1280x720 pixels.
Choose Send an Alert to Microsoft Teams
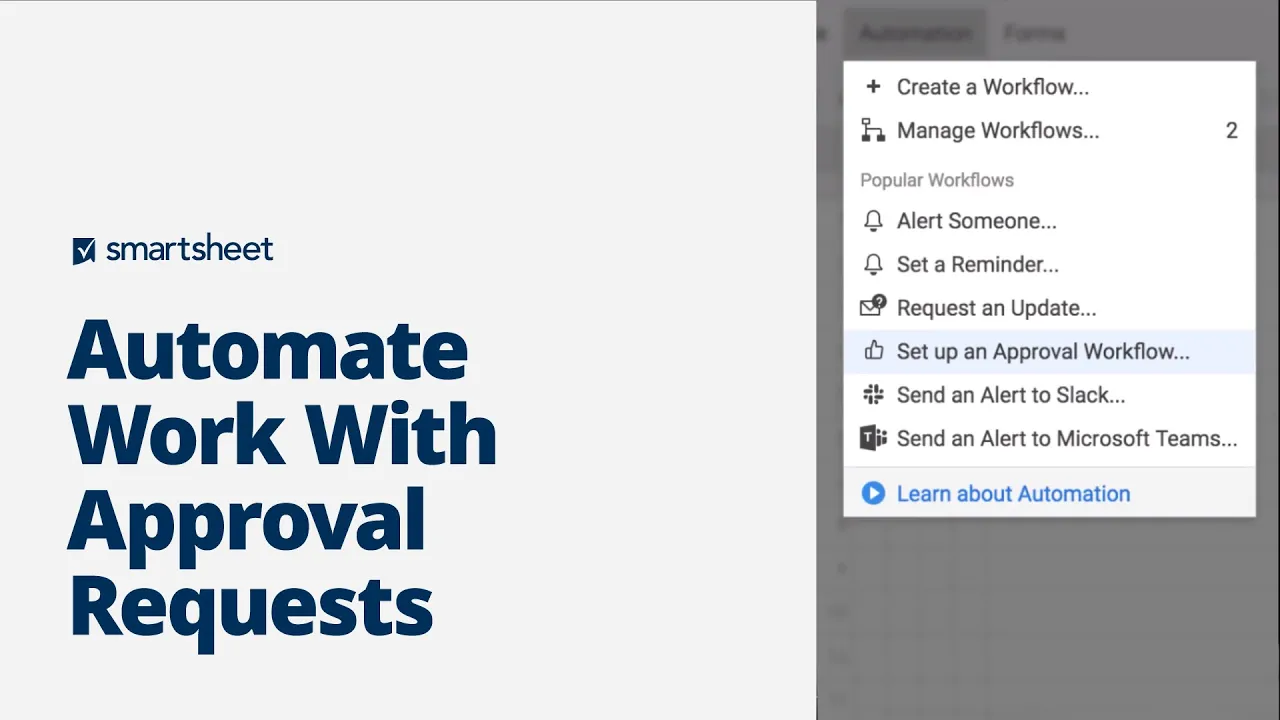[x=1049, y=438]
